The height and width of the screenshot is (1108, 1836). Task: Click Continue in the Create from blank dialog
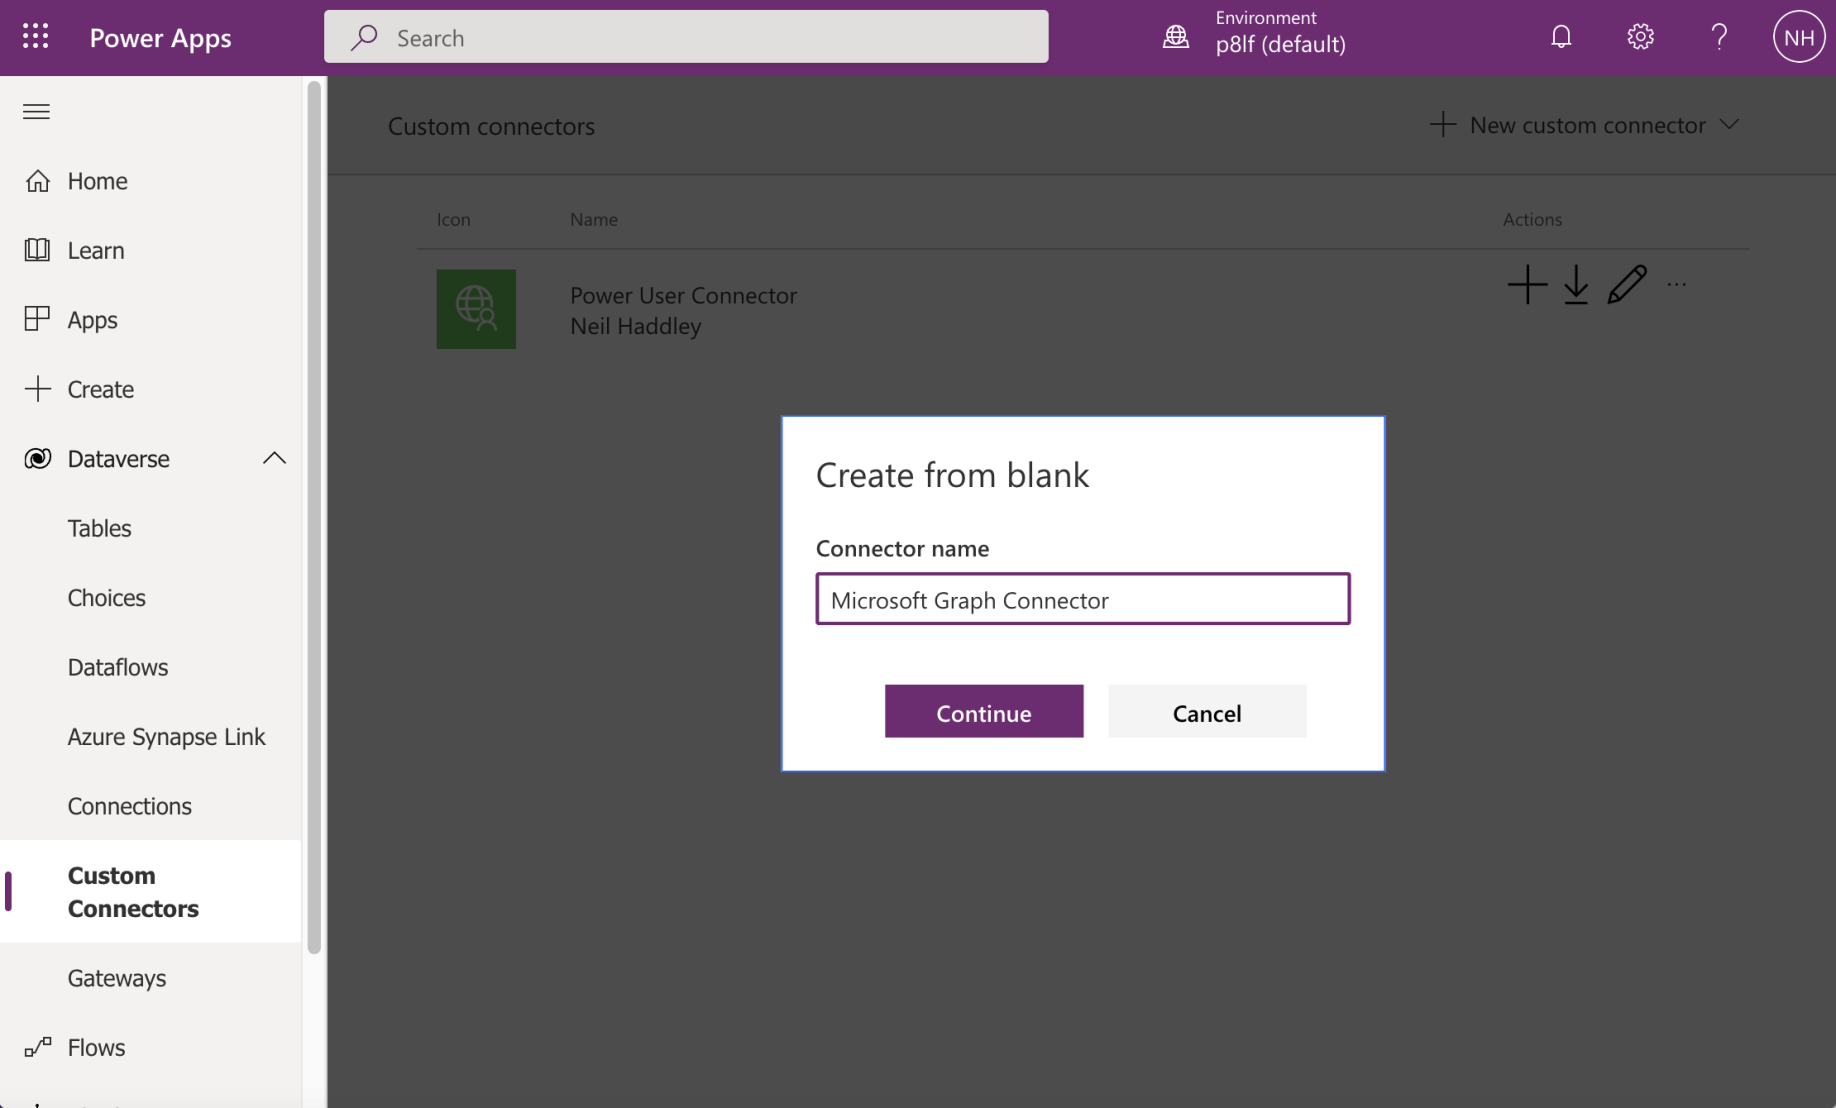click(x=984, y=712)
